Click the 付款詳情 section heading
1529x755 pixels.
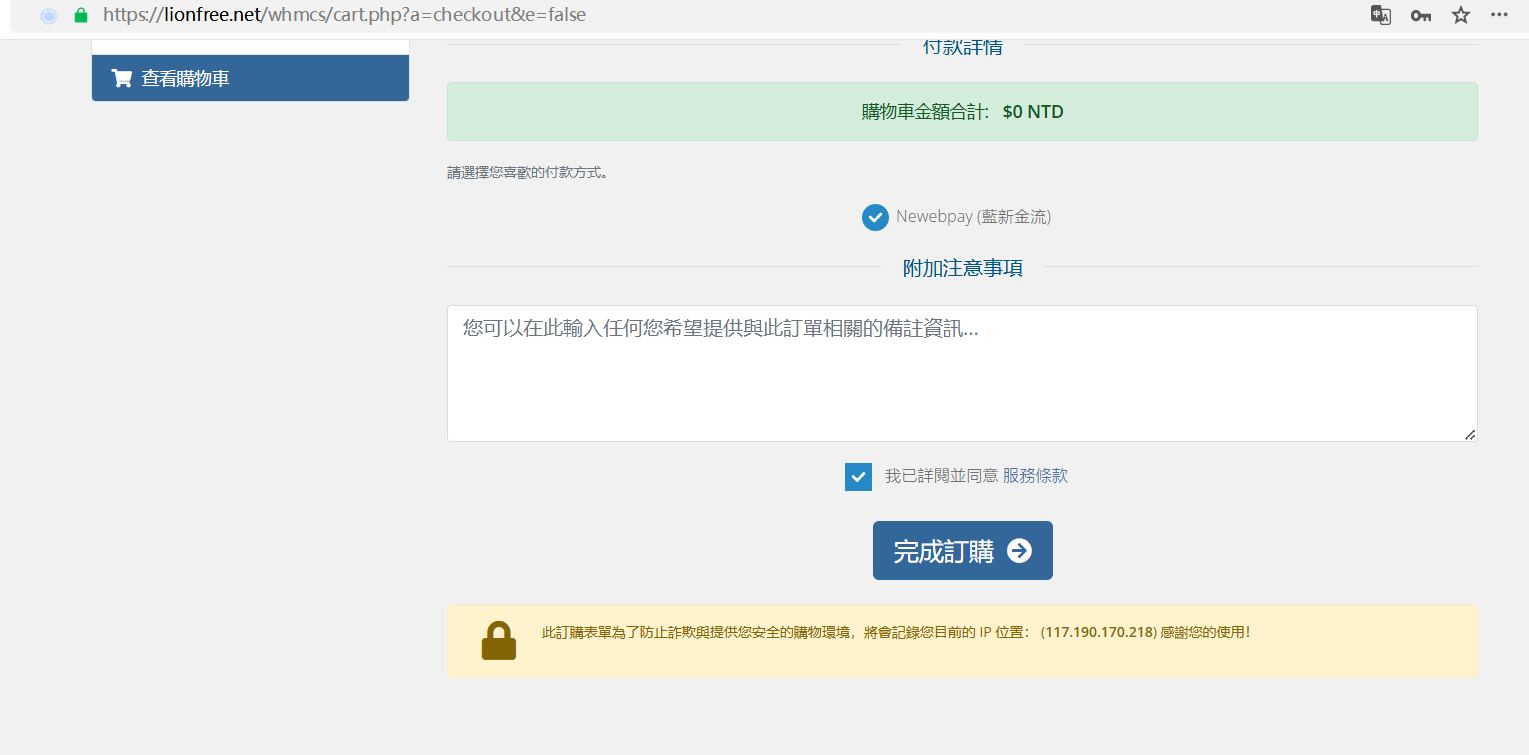(962, 47)
